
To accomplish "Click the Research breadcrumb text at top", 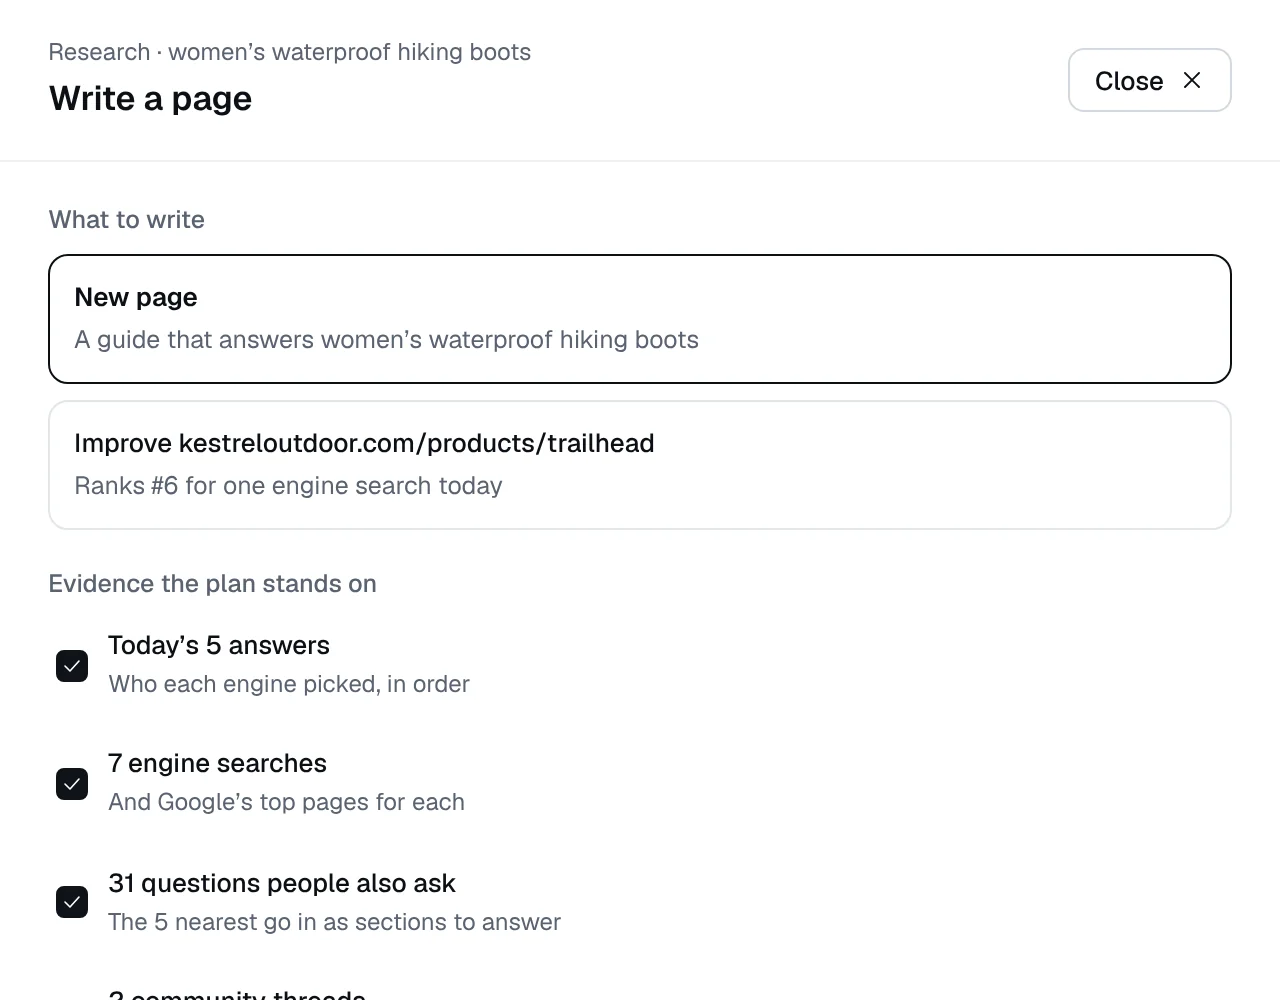I will (x=290, y=52).
